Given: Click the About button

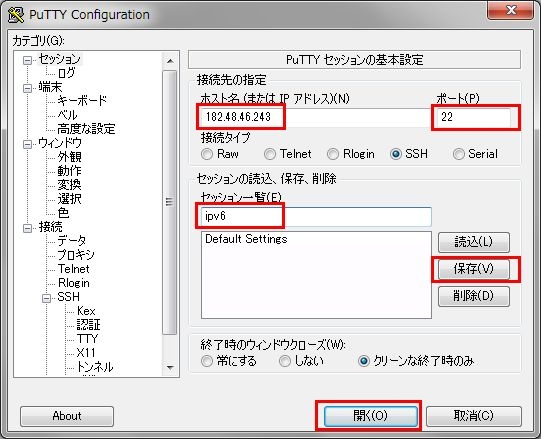Looking at the screenshot, I should (67, 416).
